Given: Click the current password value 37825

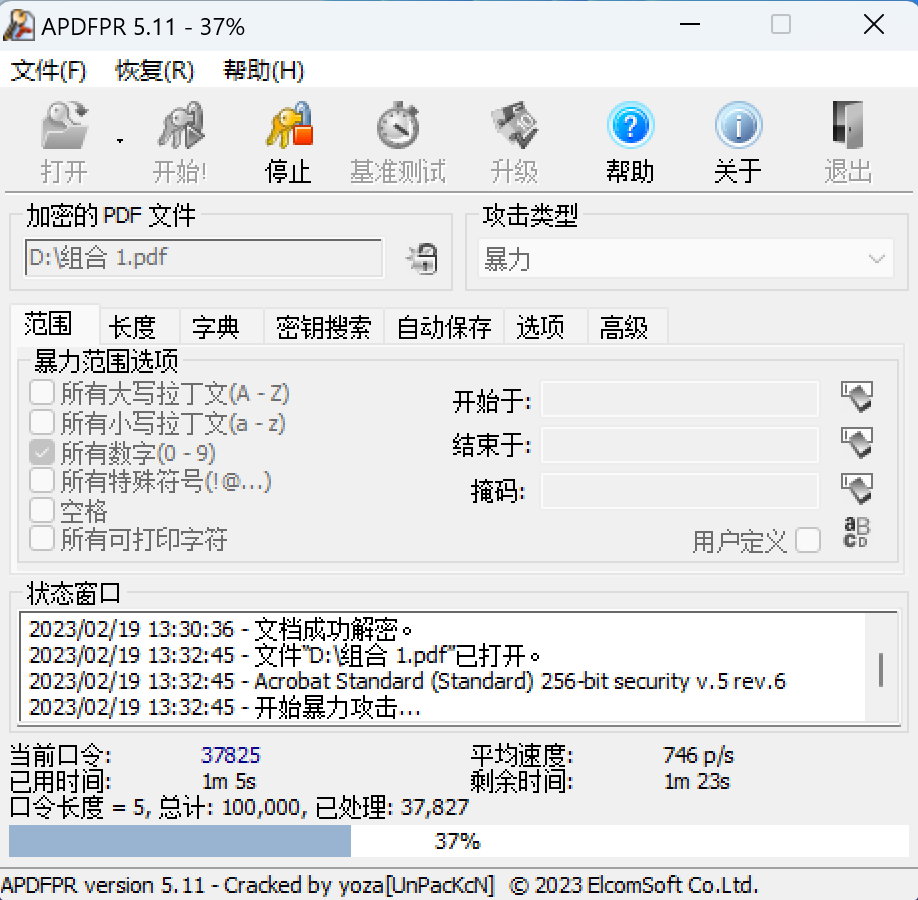Looking at the screenshot, I should coord(231,755).
